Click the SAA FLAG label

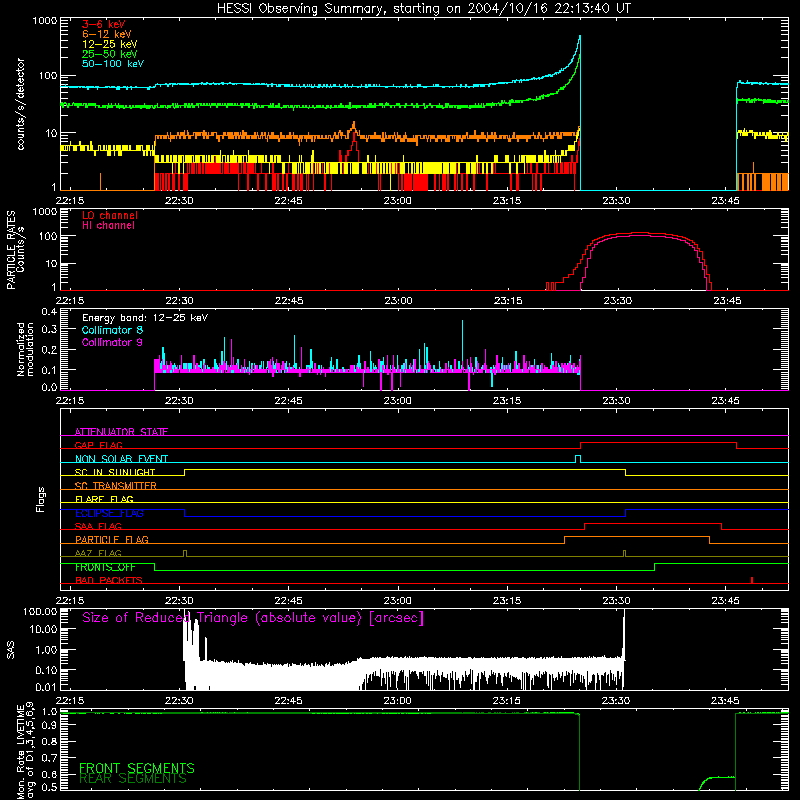tap(98, 526)
